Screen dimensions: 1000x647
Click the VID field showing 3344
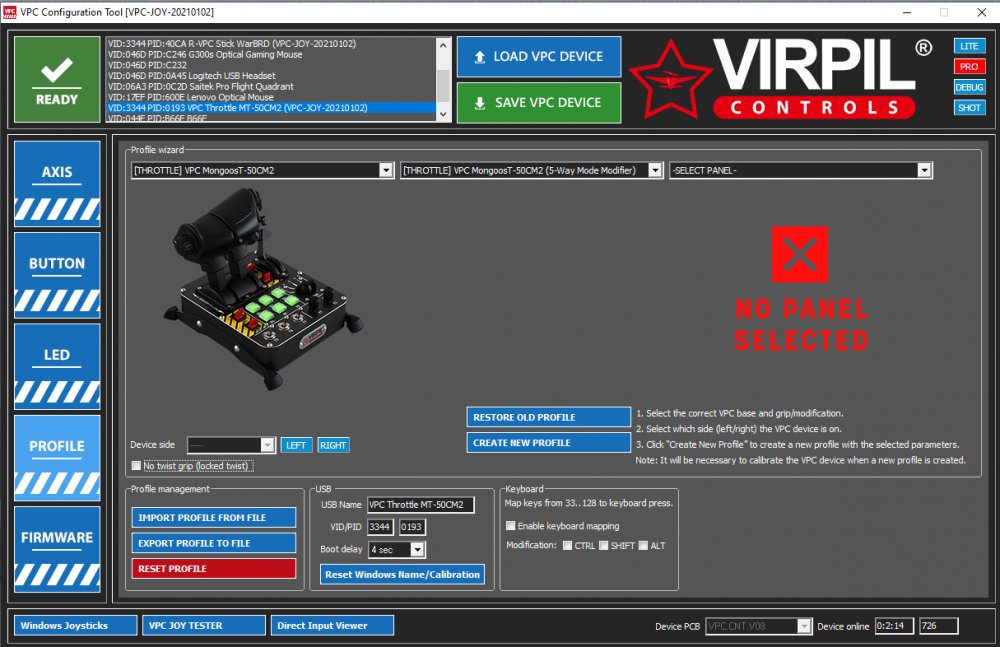pos(380,527)
